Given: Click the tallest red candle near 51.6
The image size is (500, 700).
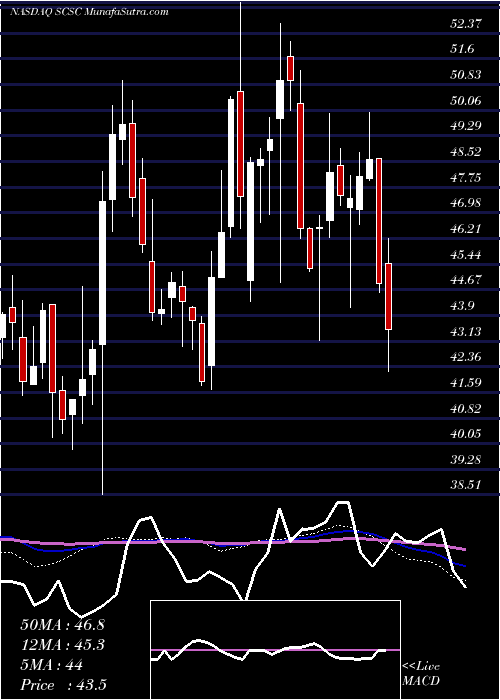Looking at the screenshot, I should (291, 68).
